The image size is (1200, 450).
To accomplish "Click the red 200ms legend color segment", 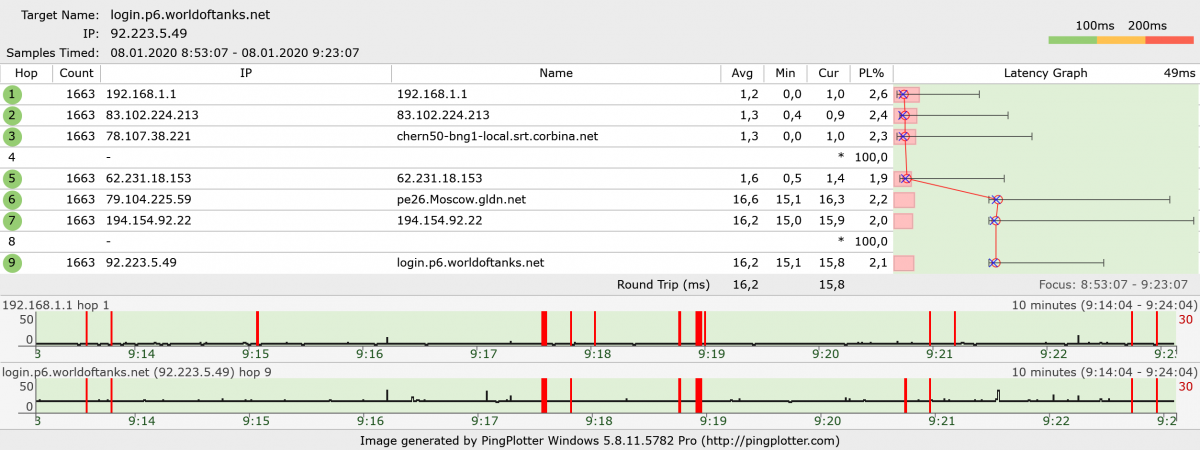I will (1169, 40).
